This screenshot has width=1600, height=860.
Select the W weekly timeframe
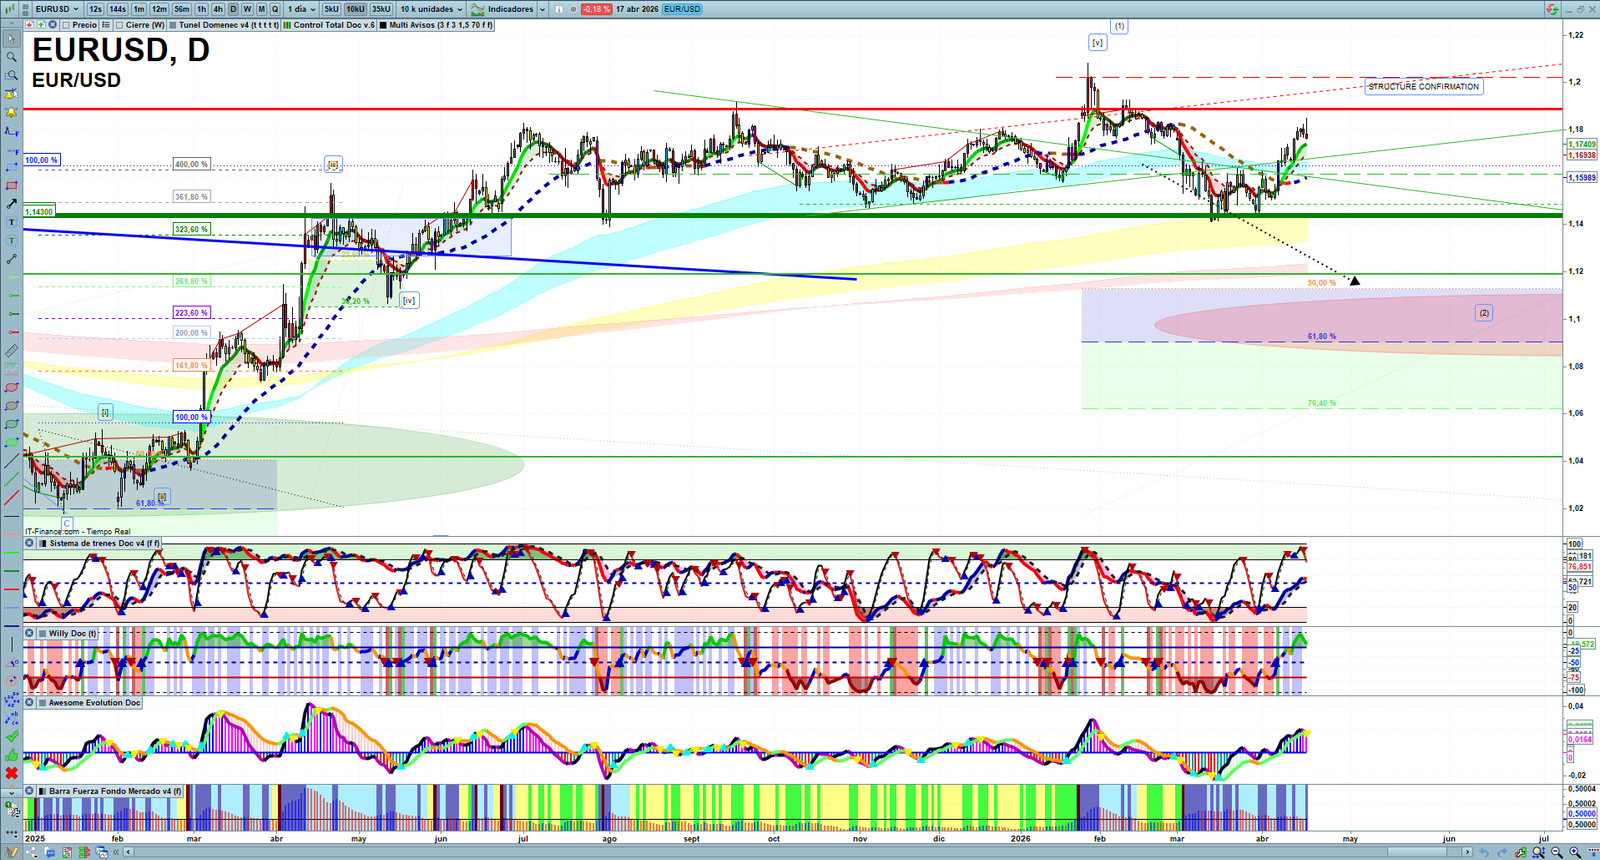click(247, 9)
